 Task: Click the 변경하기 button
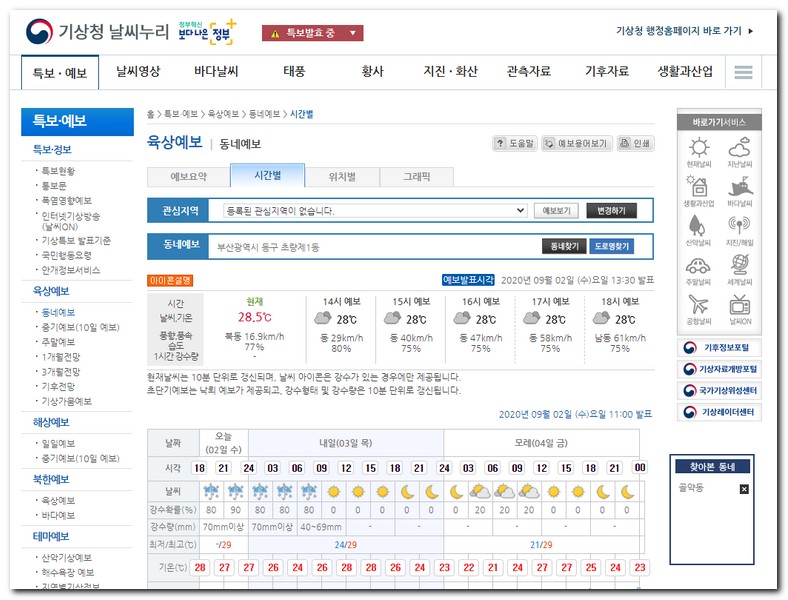coord(611,211)
